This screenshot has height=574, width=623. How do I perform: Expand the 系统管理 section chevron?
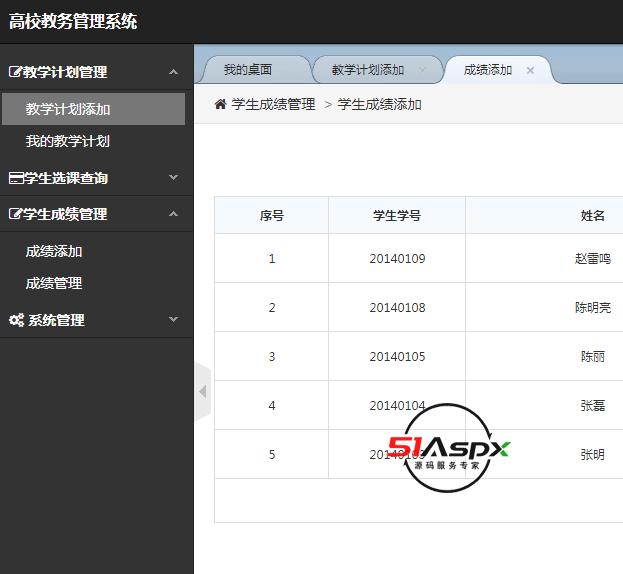[x=173, y=319]
